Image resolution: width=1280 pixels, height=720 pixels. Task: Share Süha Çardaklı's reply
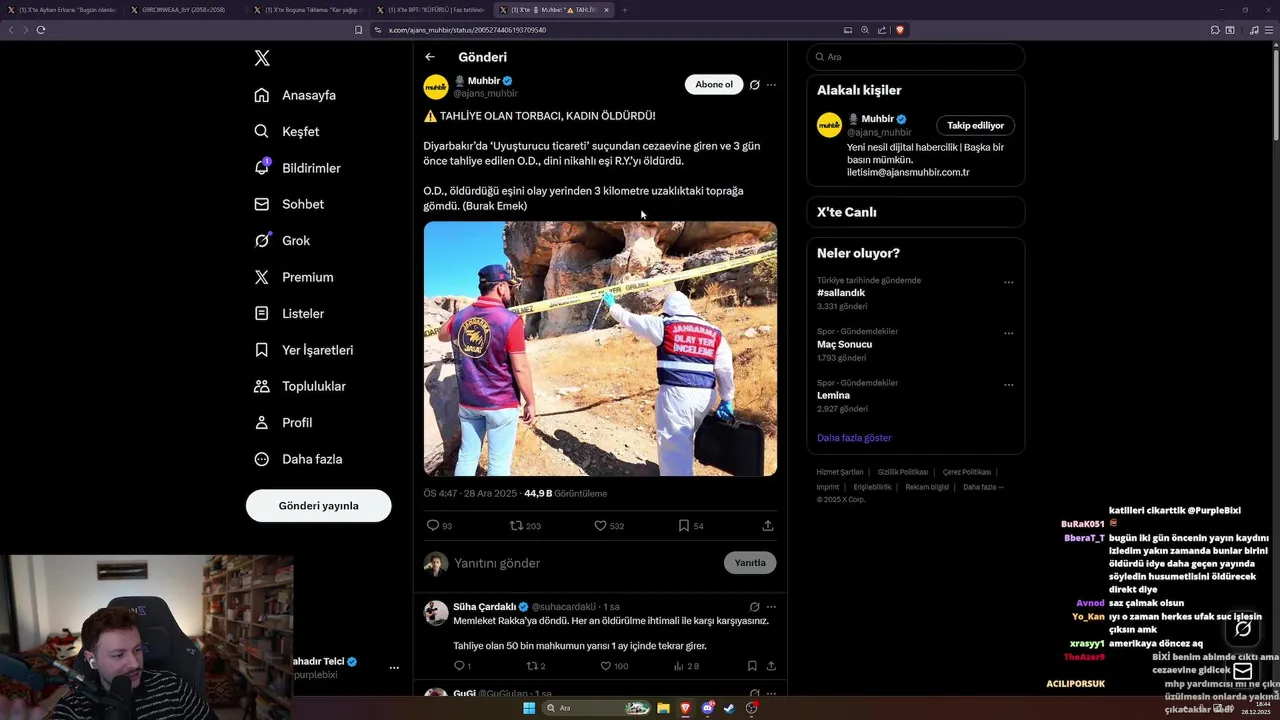(x=771, y=666)
